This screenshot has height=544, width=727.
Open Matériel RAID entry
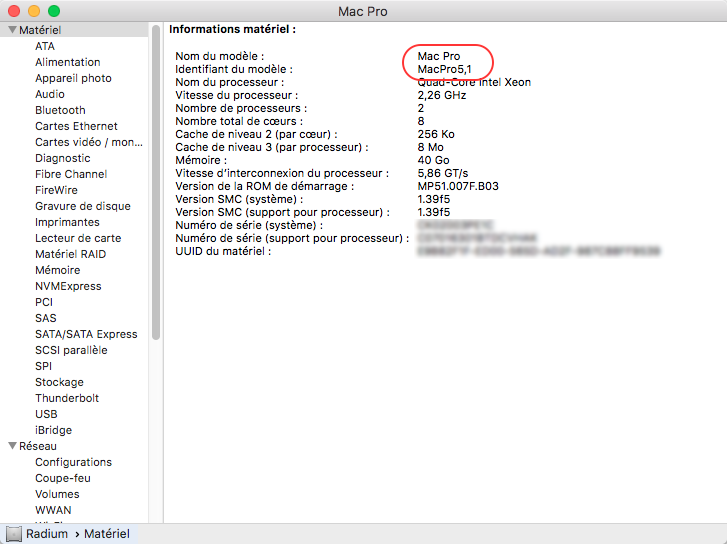tap(70, 254)
